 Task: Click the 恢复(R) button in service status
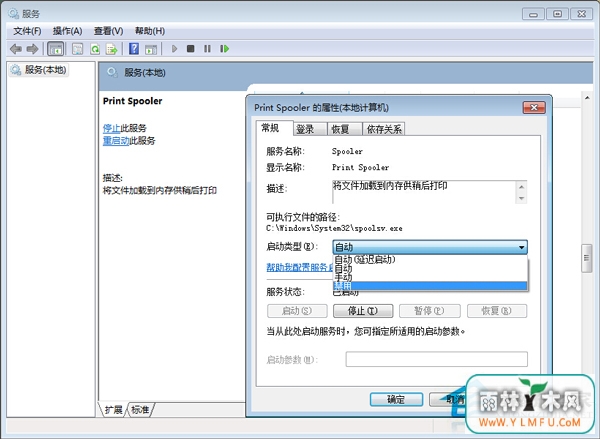pyautogui.click(x=497, y=311)
